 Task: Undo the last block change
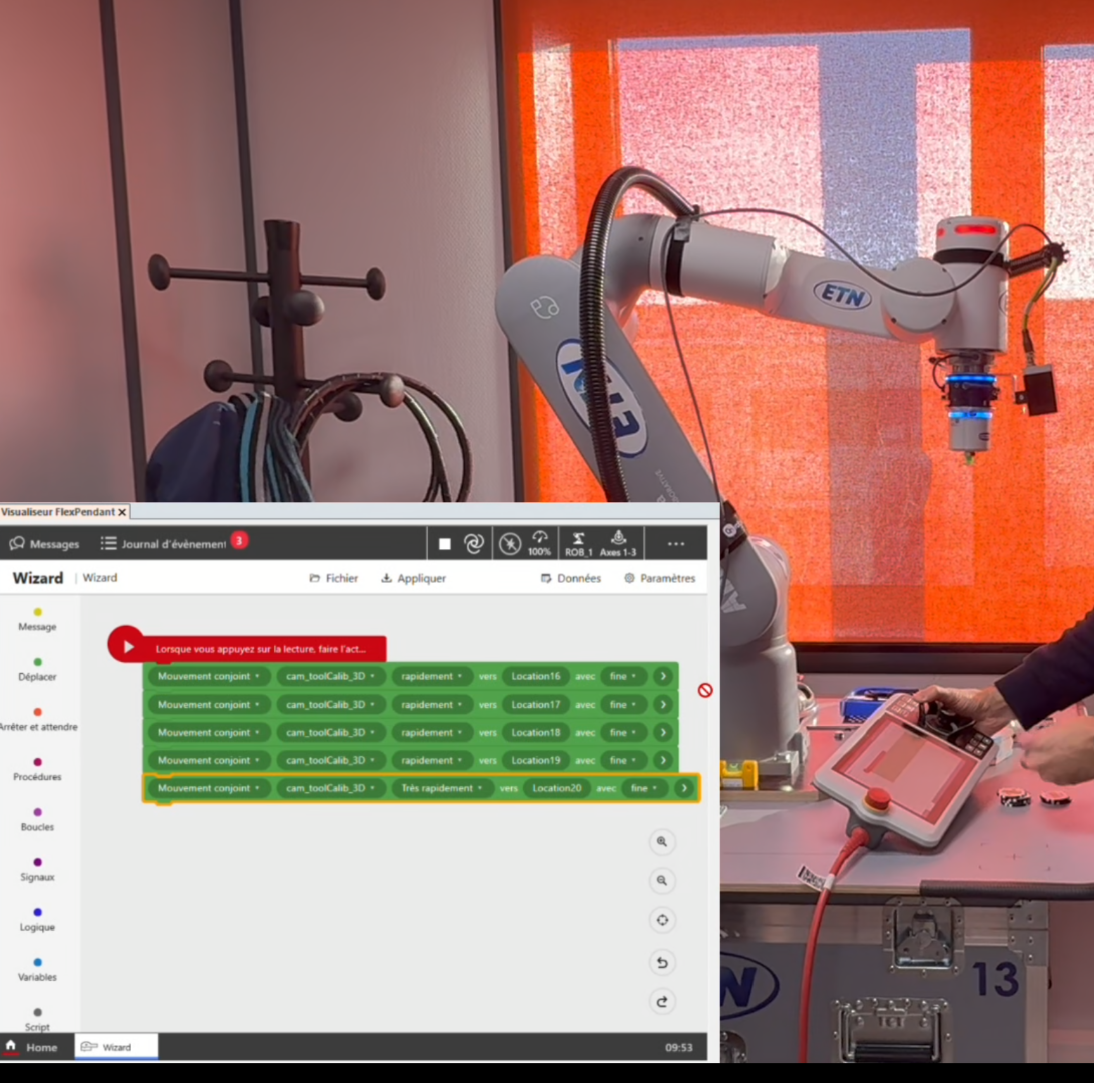click(x=661, y=963)
